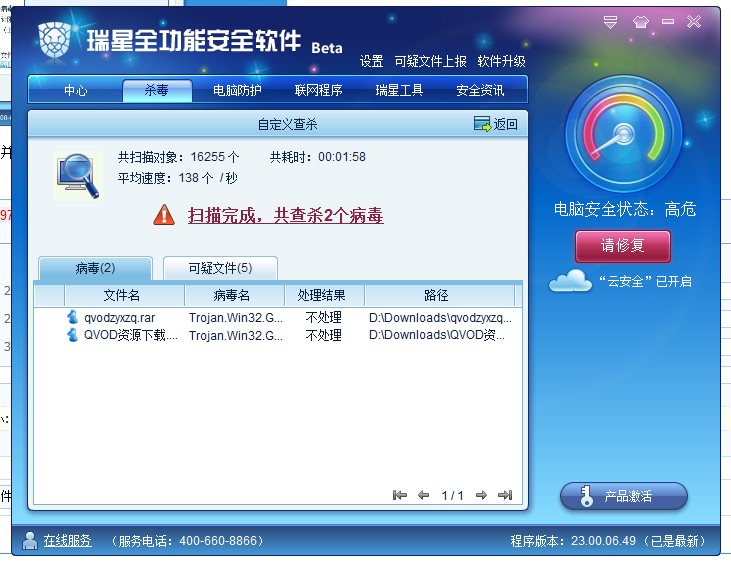Close the Rising security window
This screenshot has width=731, height=562.
tap(694, 21)
